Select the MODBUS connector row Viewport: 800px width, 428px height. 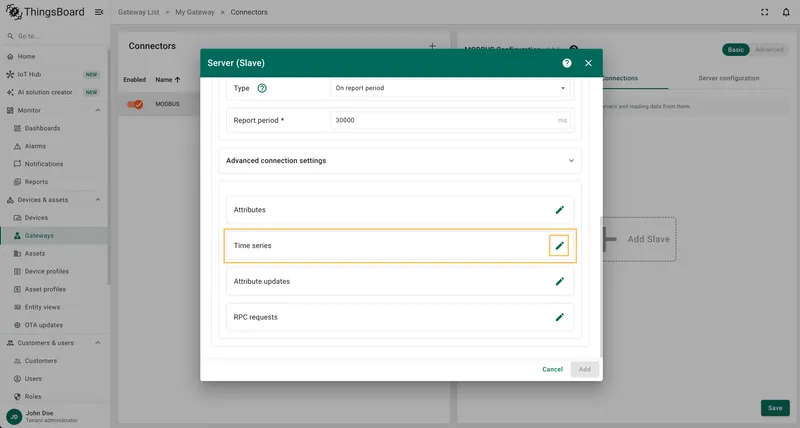pos(168,104)
